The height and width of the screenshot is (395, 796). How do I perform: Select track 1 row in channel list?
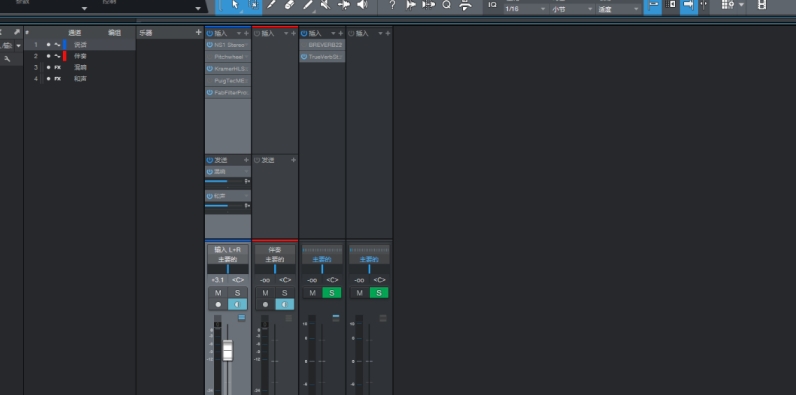tap(80, 45)
